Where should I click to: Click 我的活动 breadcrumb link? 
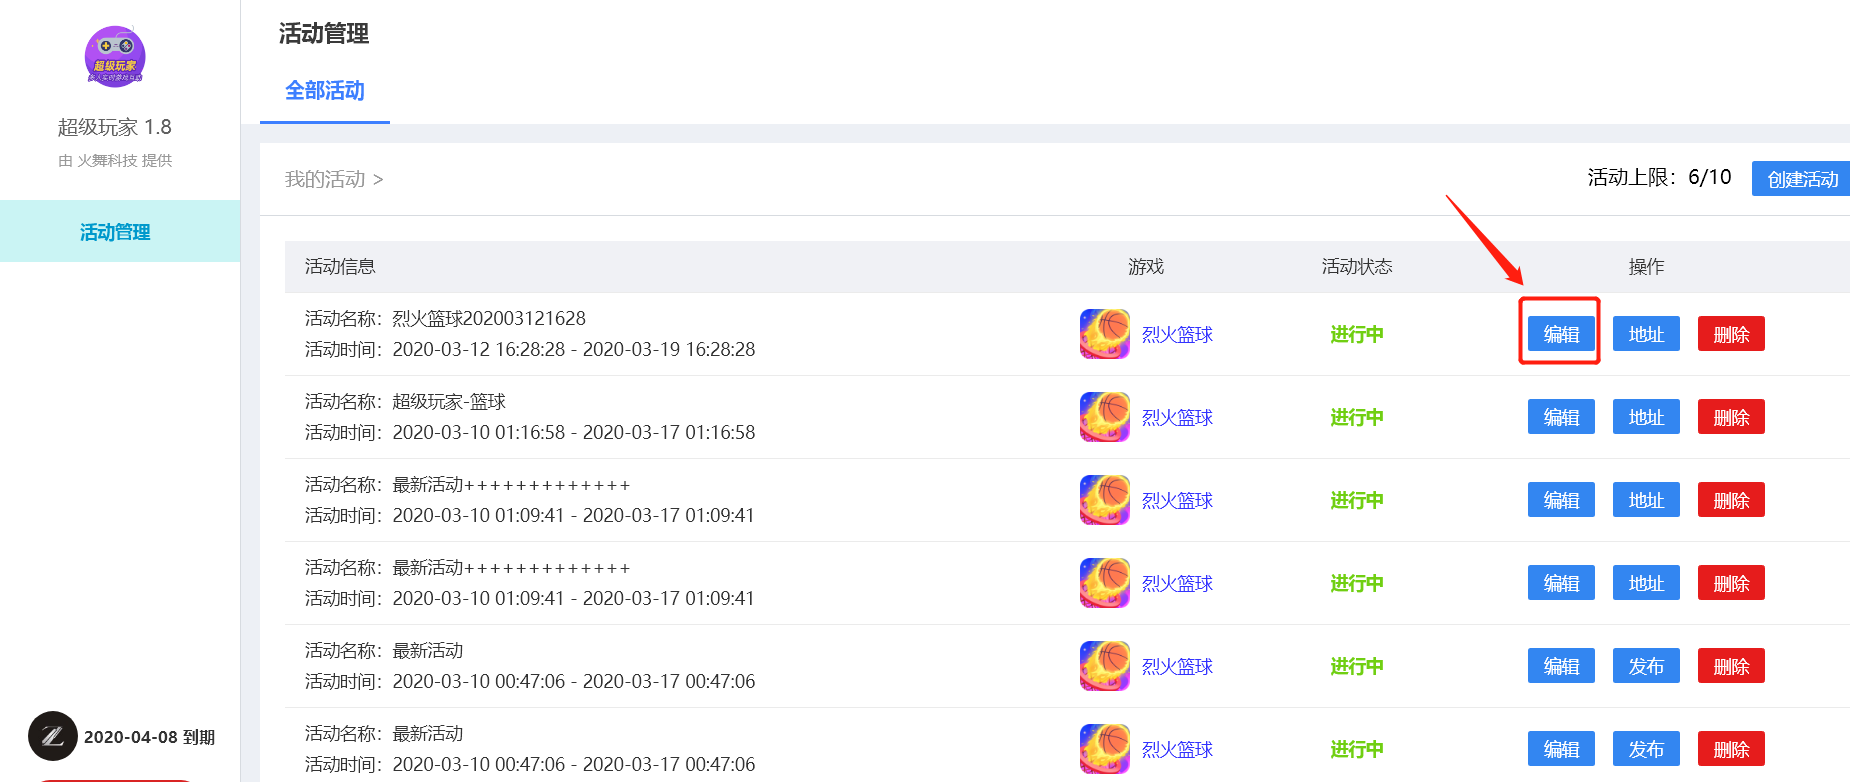coord(325,179)
